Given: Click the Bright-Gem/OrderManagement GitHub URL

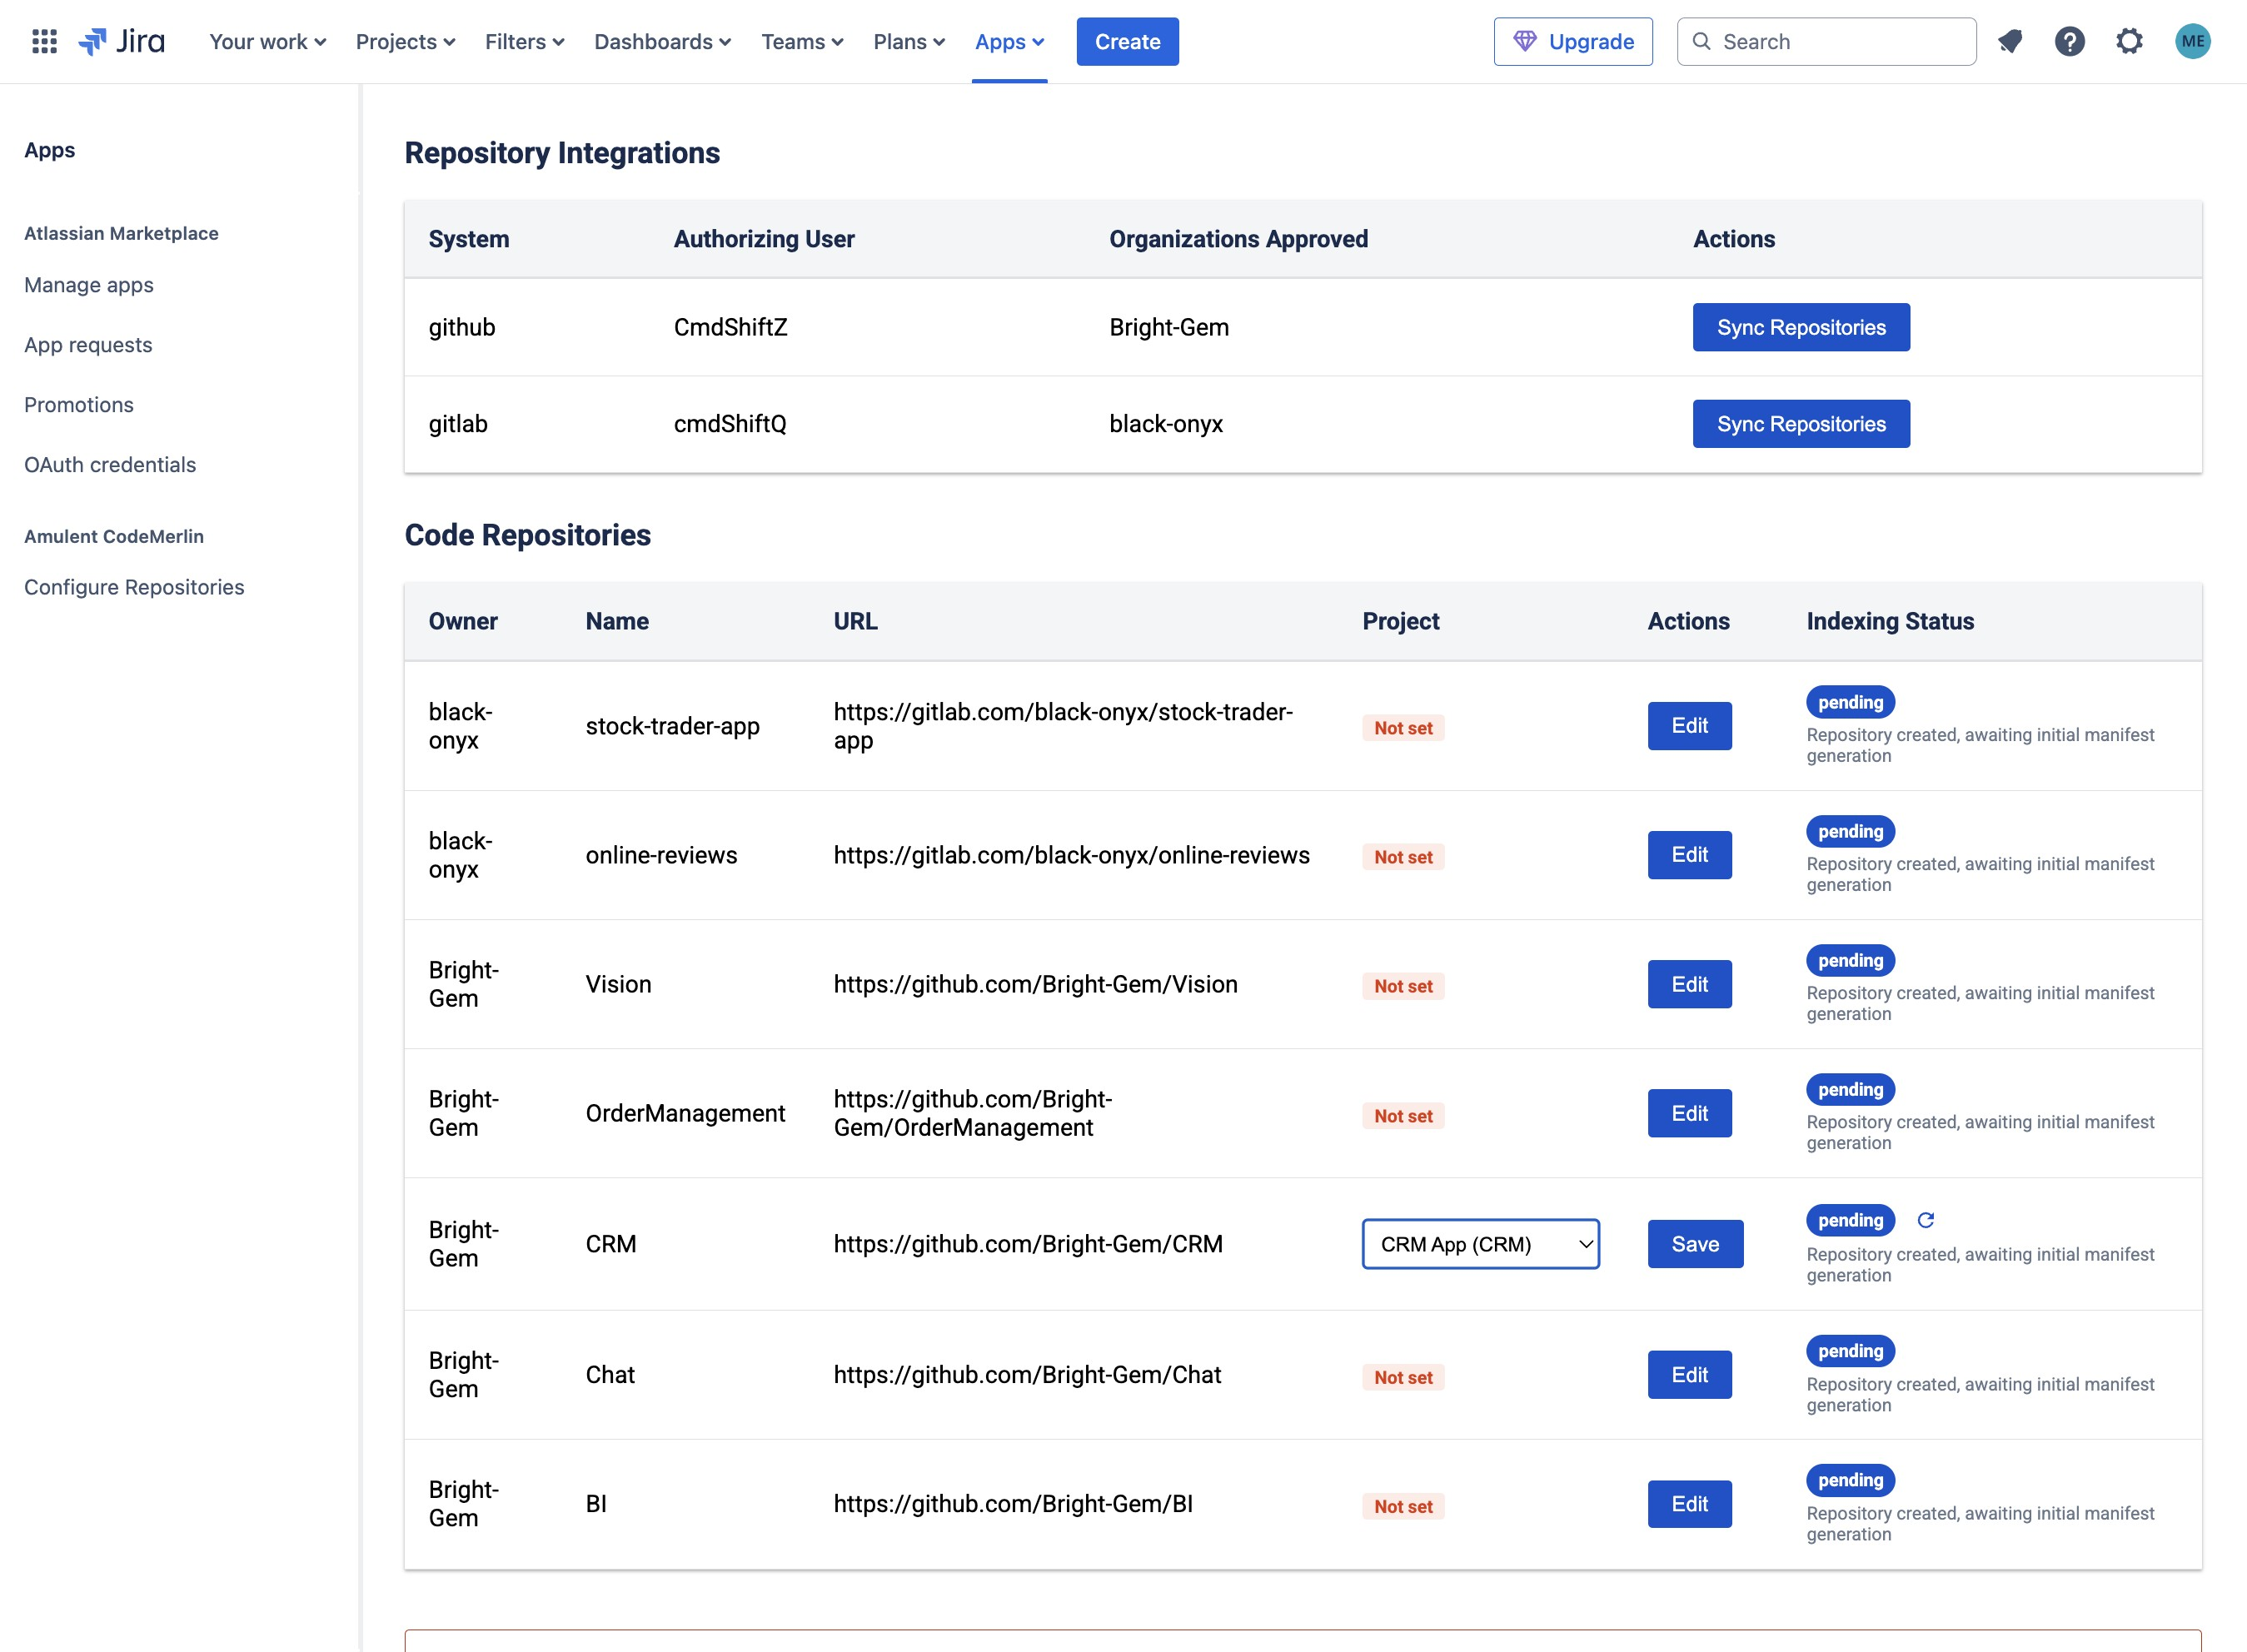Looking at the screenshot, I should point(973,1113).
